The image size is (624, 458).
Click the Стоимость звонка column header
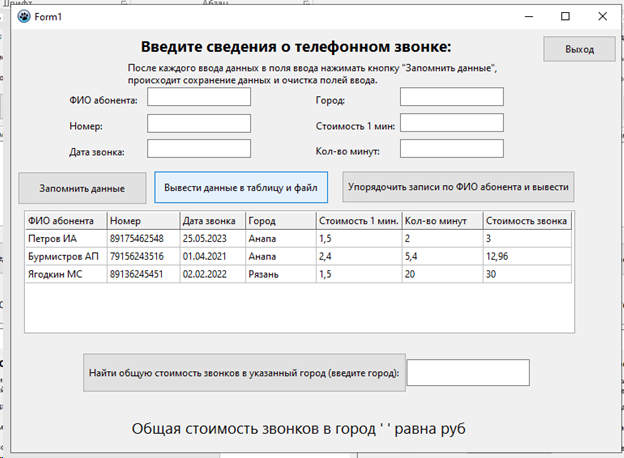[527, 221]
